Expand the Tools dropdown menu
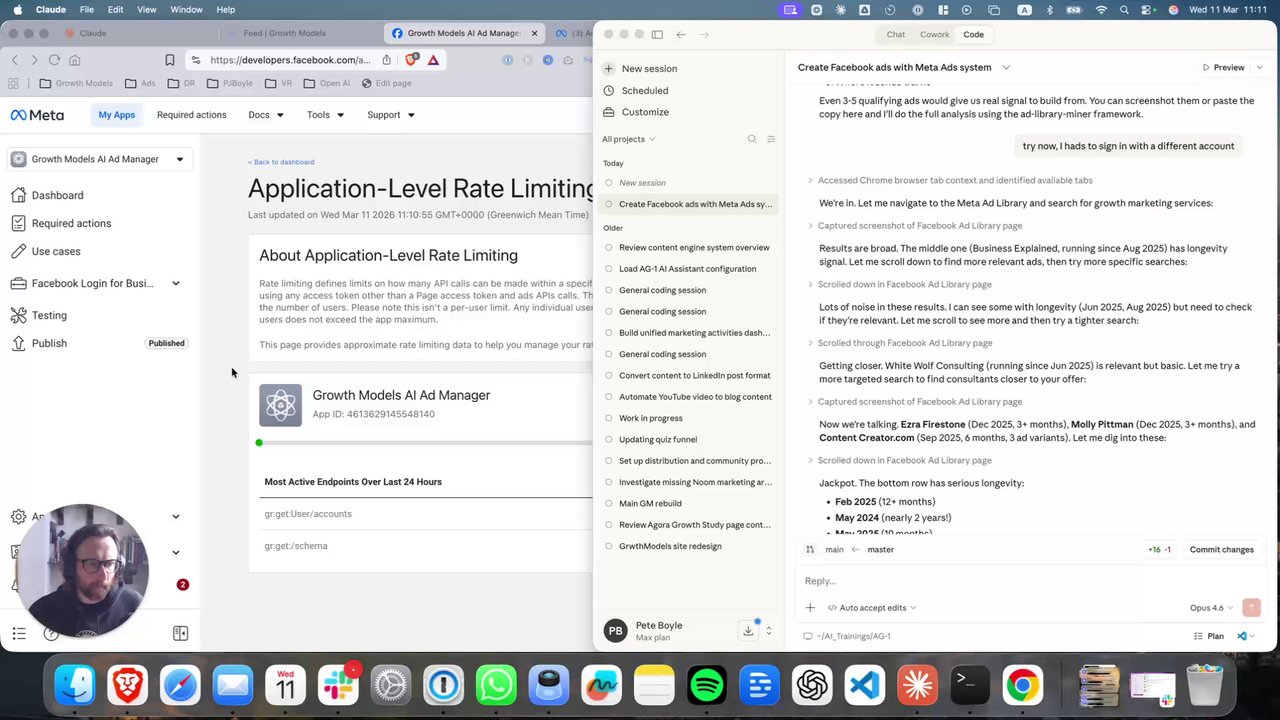This screenshot has width=1280, height=720. pyautogui.click(x=325, y=115)
